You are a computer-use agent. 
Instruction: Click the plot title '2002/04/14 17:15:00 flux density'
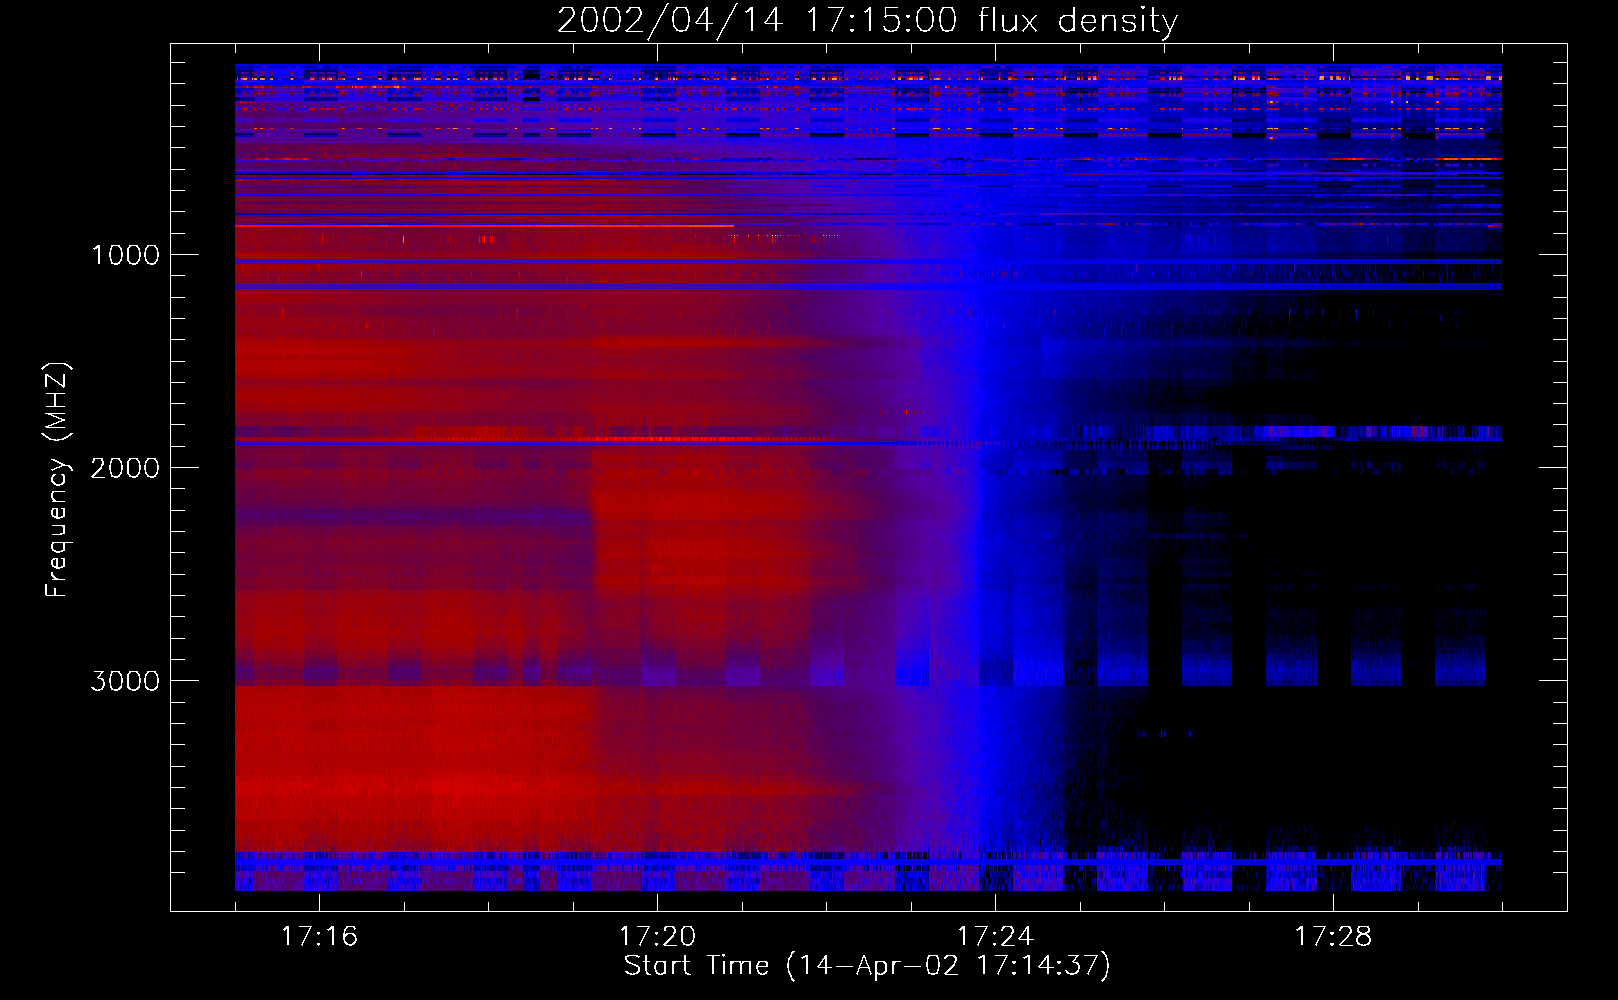(x=867, y=21)
